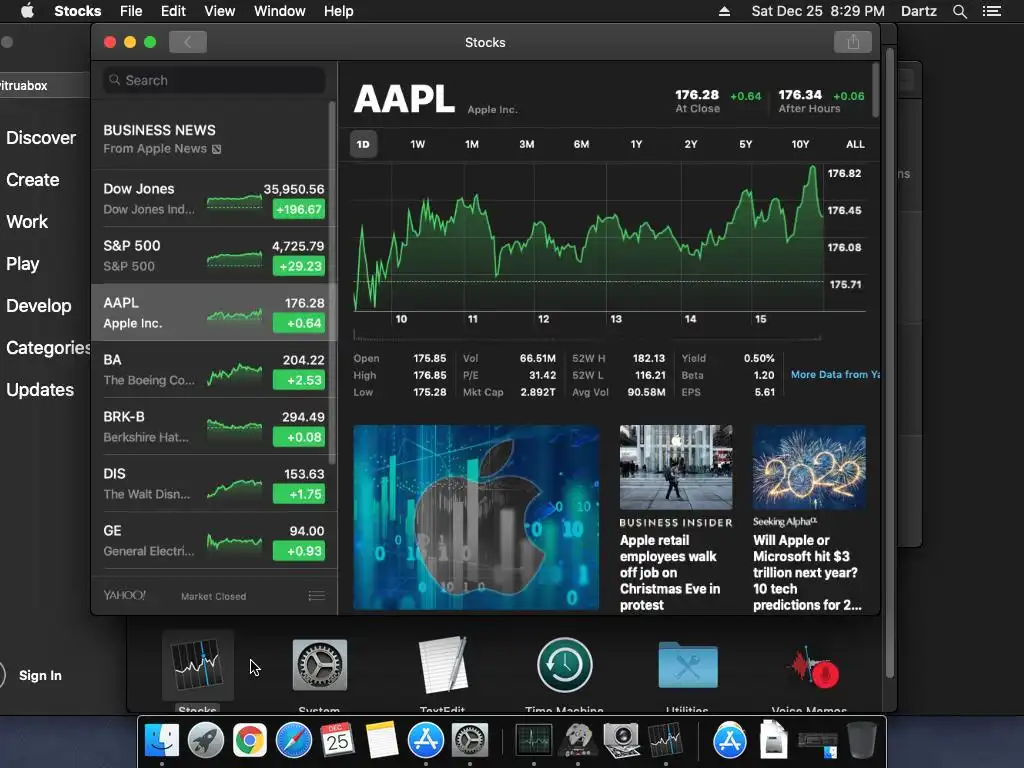The width and height of the screenshot is (1024, 768).
Task: Open the Apple menu
Action: (27, 11)
